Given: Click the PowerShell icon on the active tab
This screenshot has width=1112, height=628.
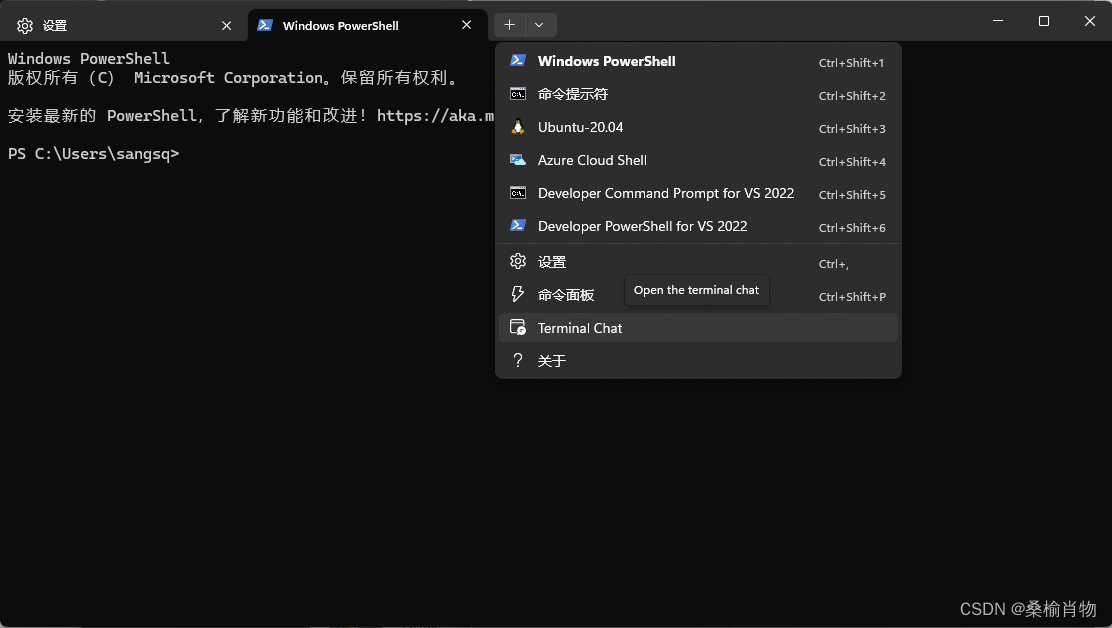Looking at the screenshot, I should pyautogui.click(x=265, y=25).
